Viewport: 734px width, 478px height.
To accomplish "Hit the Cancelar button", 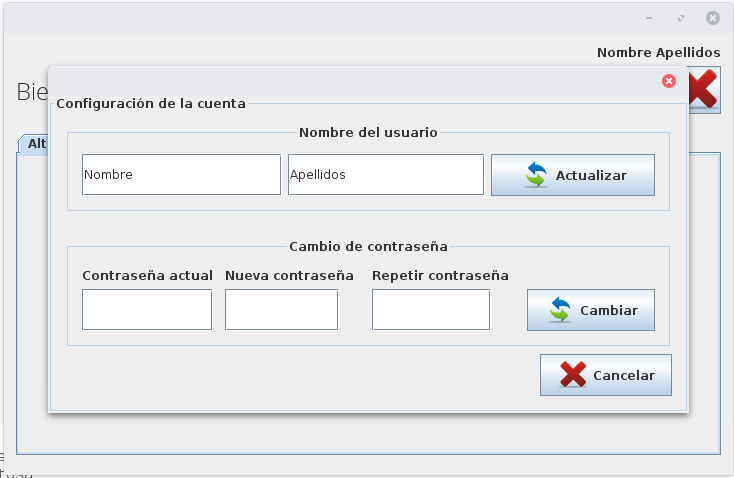I will pyautogui.click(x=605, y=375).
